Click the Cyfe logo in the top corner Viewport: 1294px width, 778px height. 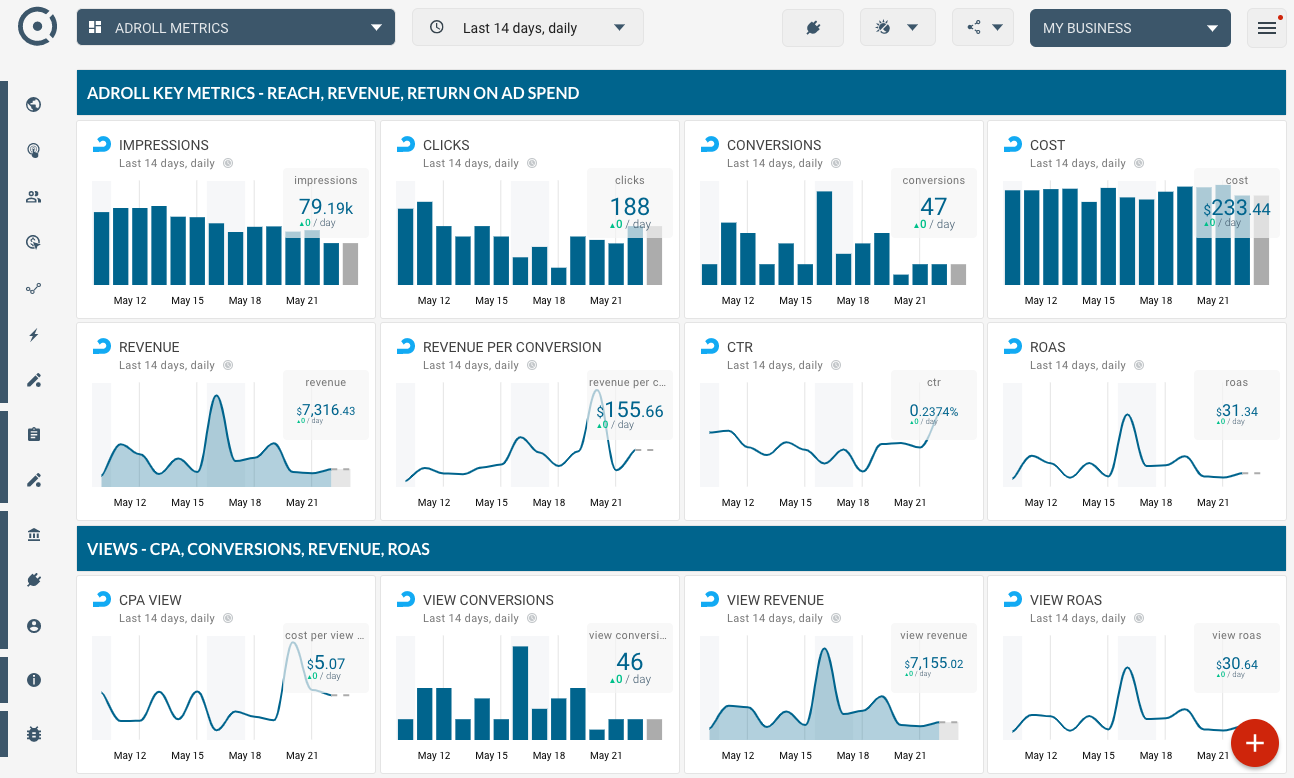click(37, 26)
